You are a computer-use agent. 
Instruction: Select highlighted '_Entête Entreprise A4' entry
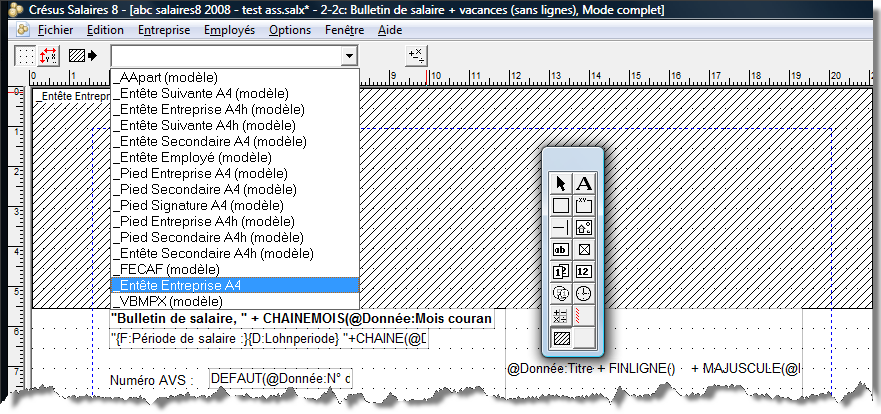[235, 285]
